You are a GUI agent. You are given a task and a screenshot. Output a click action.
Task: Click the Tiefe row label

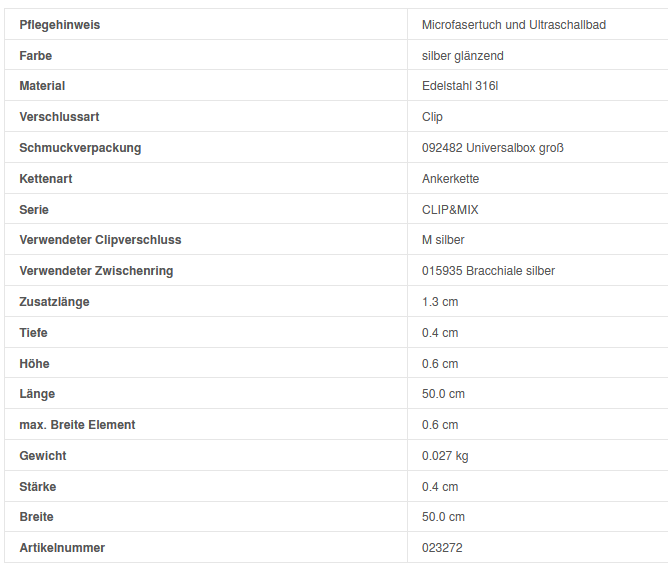pos(33,333)
